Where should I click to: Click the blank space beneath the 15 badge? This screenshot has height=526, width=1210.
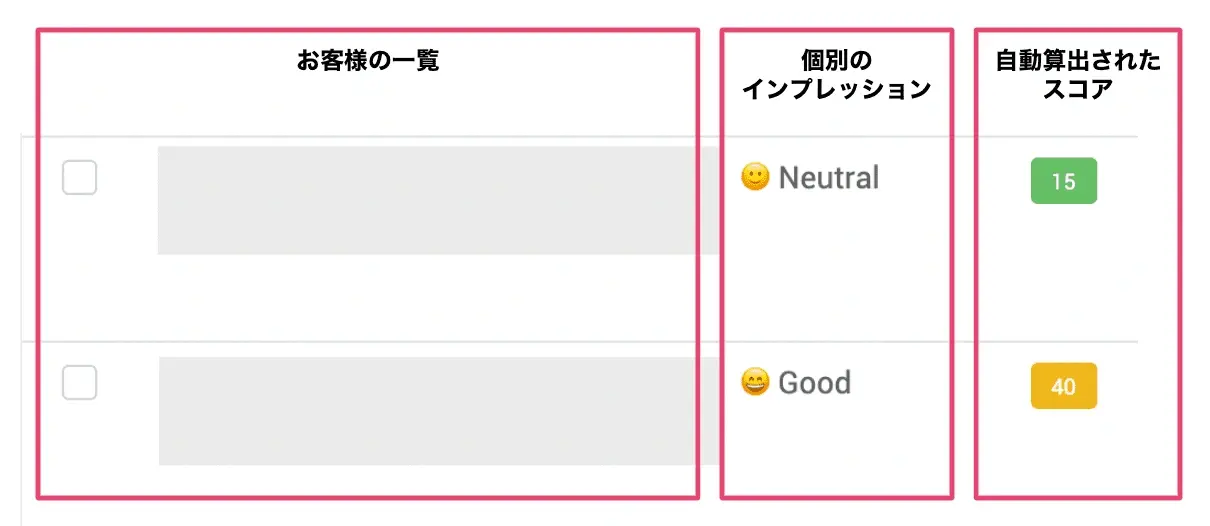[x=1078, y=270]
